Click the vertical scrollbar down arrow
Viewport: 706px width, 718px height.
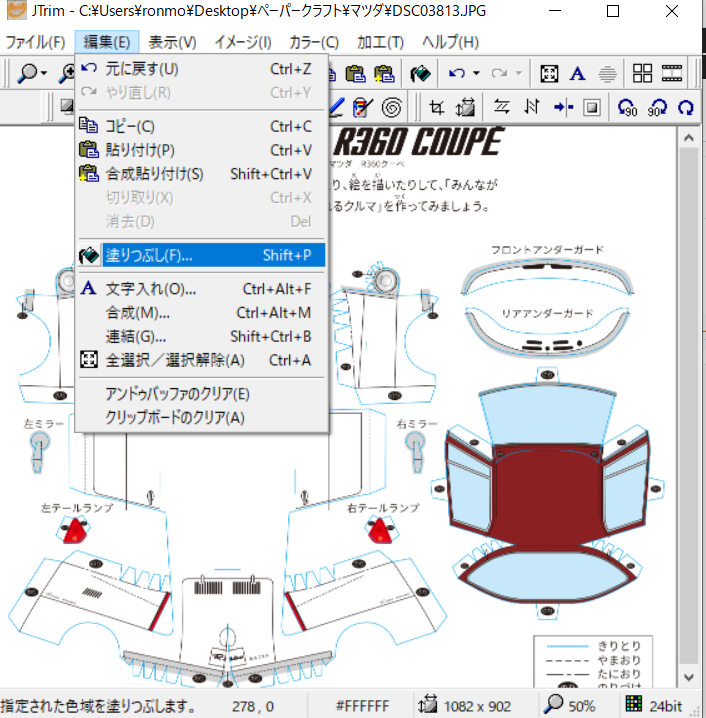(x=689, y=677)
